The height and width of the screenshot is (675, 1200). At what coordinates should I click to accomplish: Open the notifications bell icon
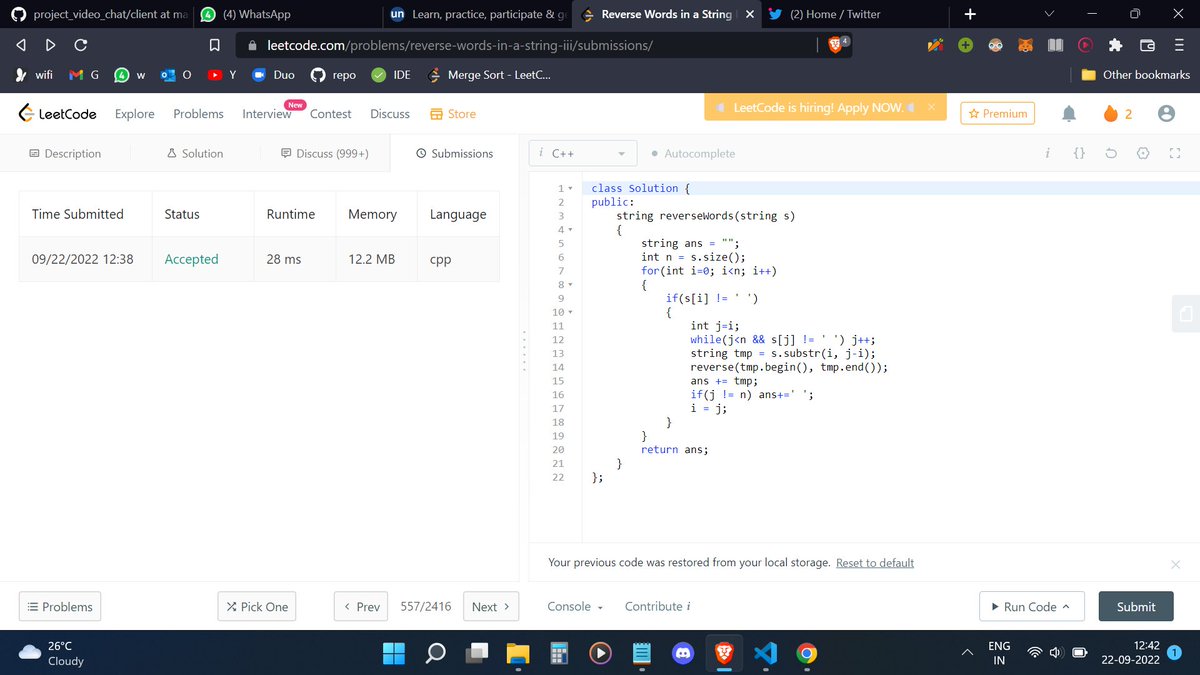point(1068,114)
